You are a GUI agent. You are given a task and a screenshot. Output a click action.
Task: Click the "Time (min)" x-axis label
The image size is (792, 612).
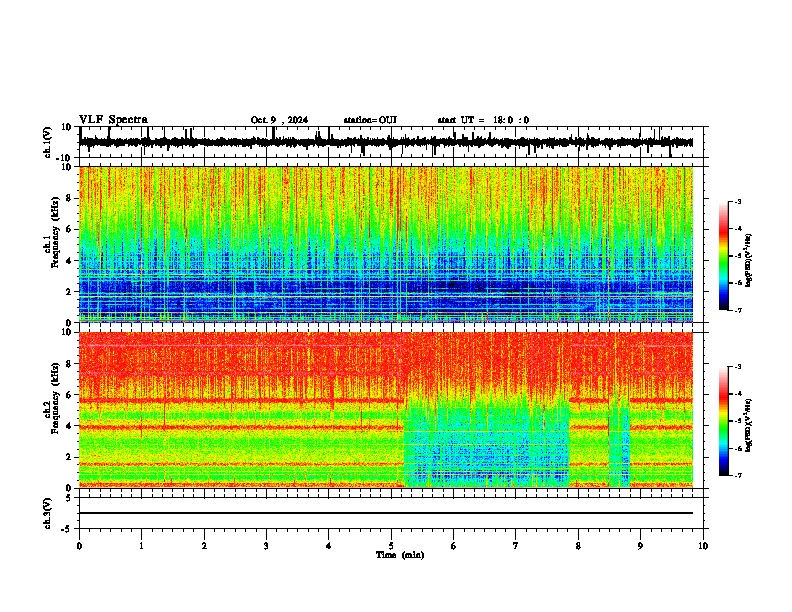click(x=400, y=555)
